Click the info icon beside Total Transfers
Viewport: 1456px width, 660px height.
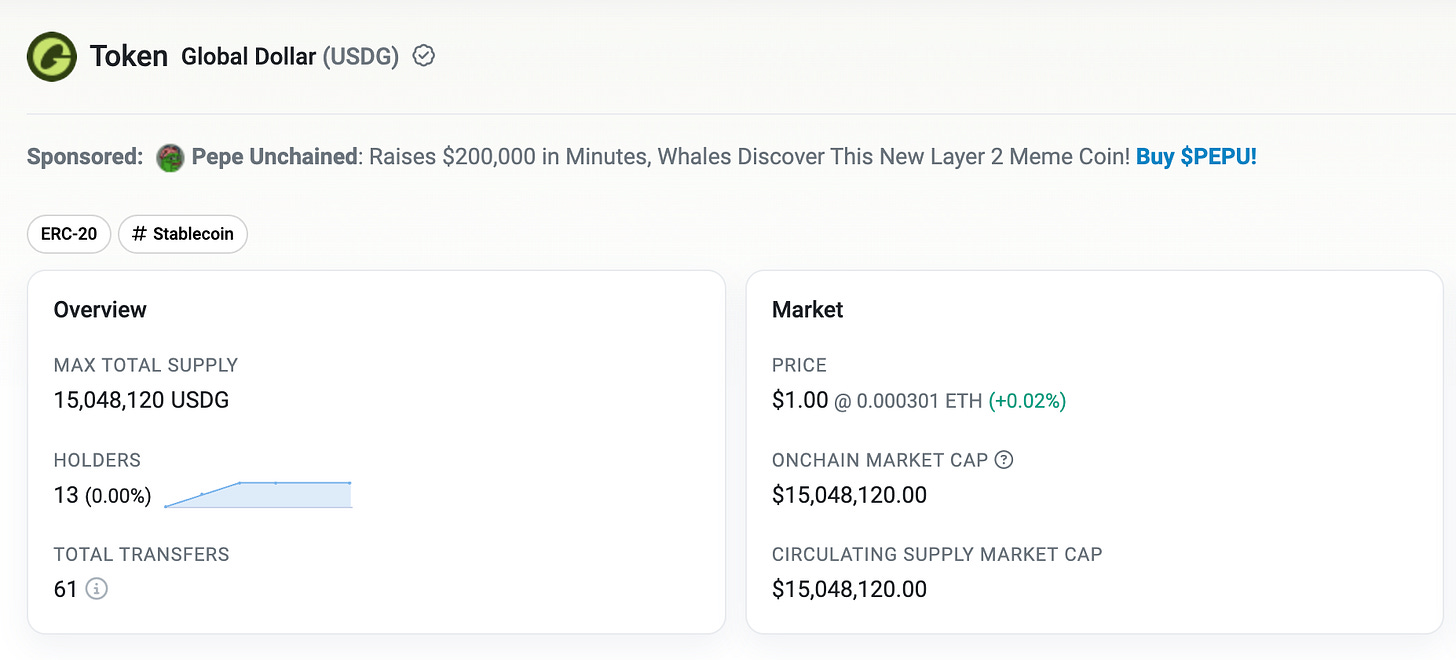pyautogui.click(x=96, y=589)
